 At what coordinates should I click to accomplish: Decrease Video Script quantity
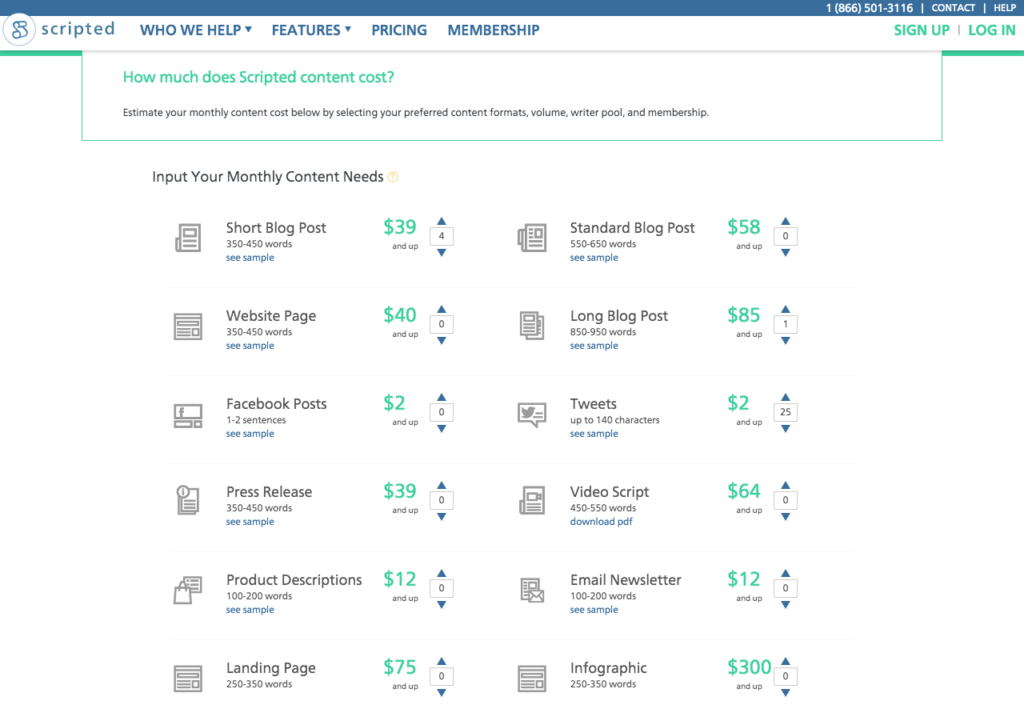coord(786,517)
